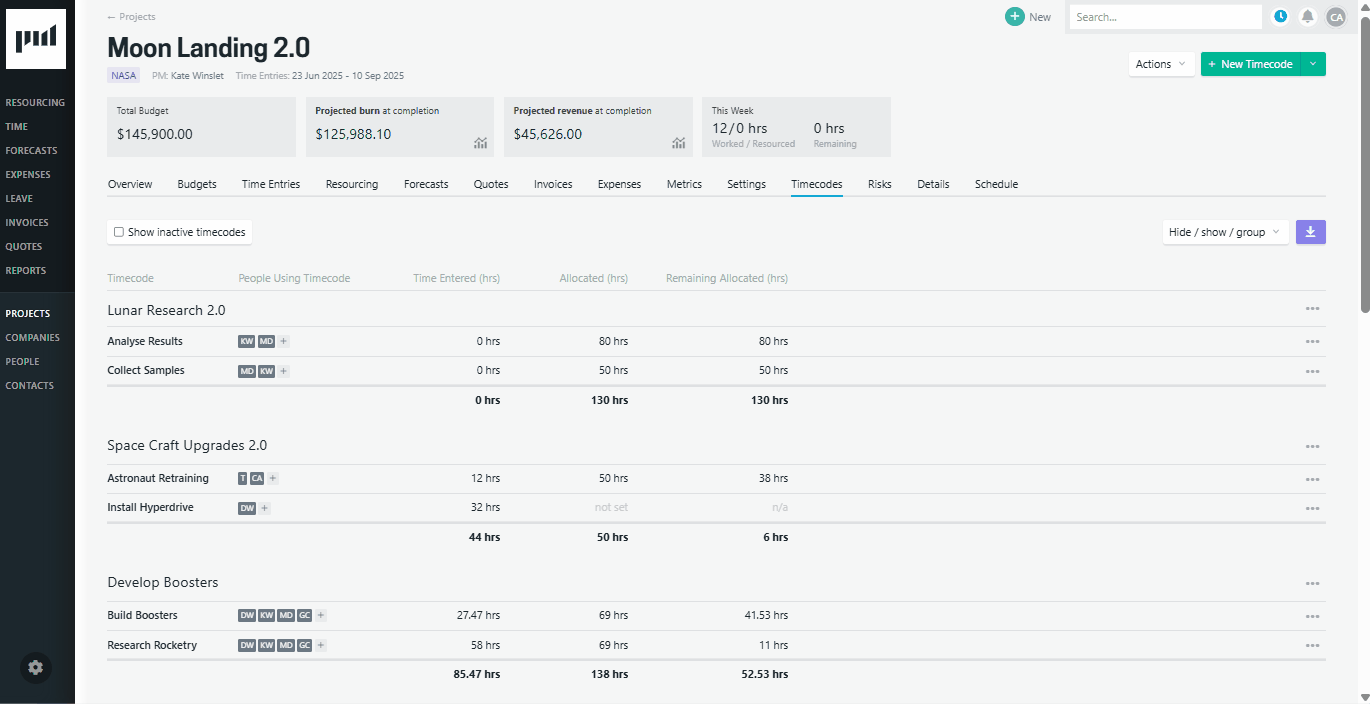
Task: Go back using the Projects link
Action: [131, 16]
